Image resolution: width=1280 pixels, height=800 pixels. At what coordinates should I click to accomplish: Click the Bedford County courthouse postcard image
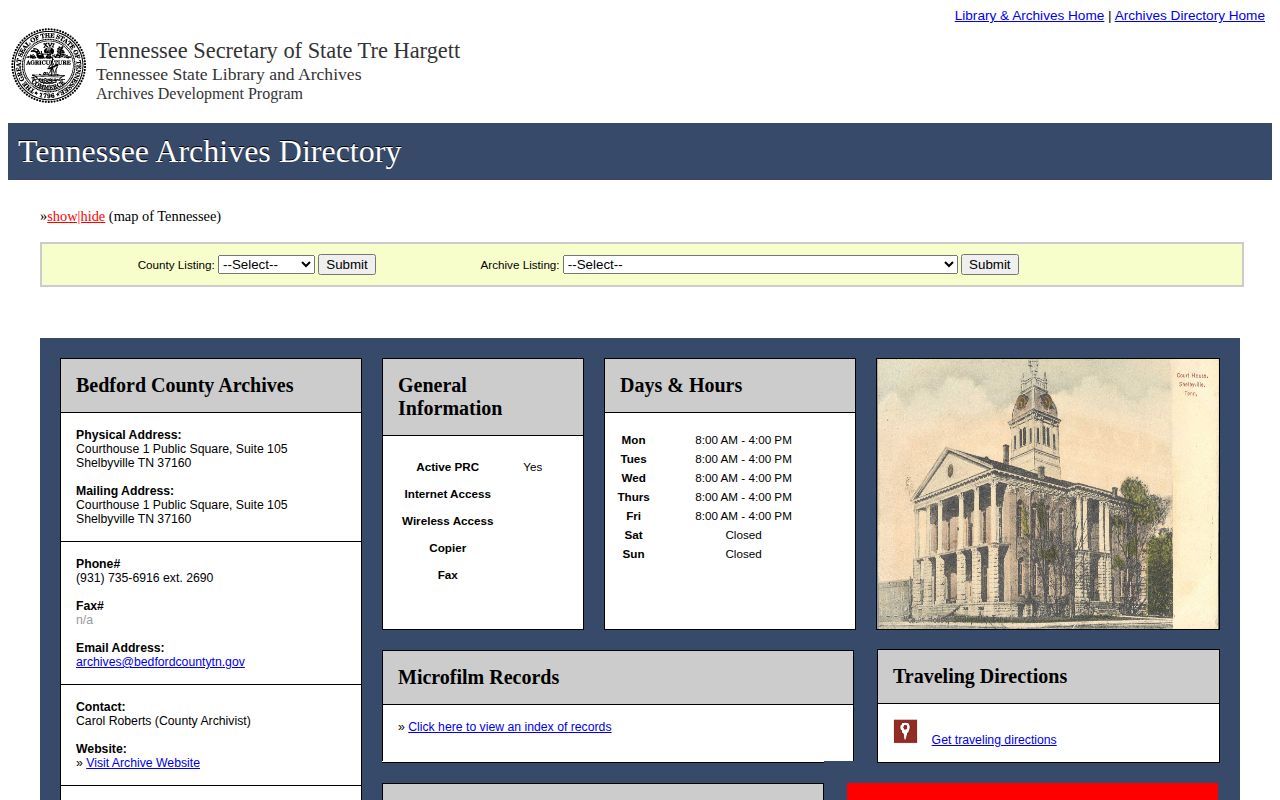tap(1048, 494)
